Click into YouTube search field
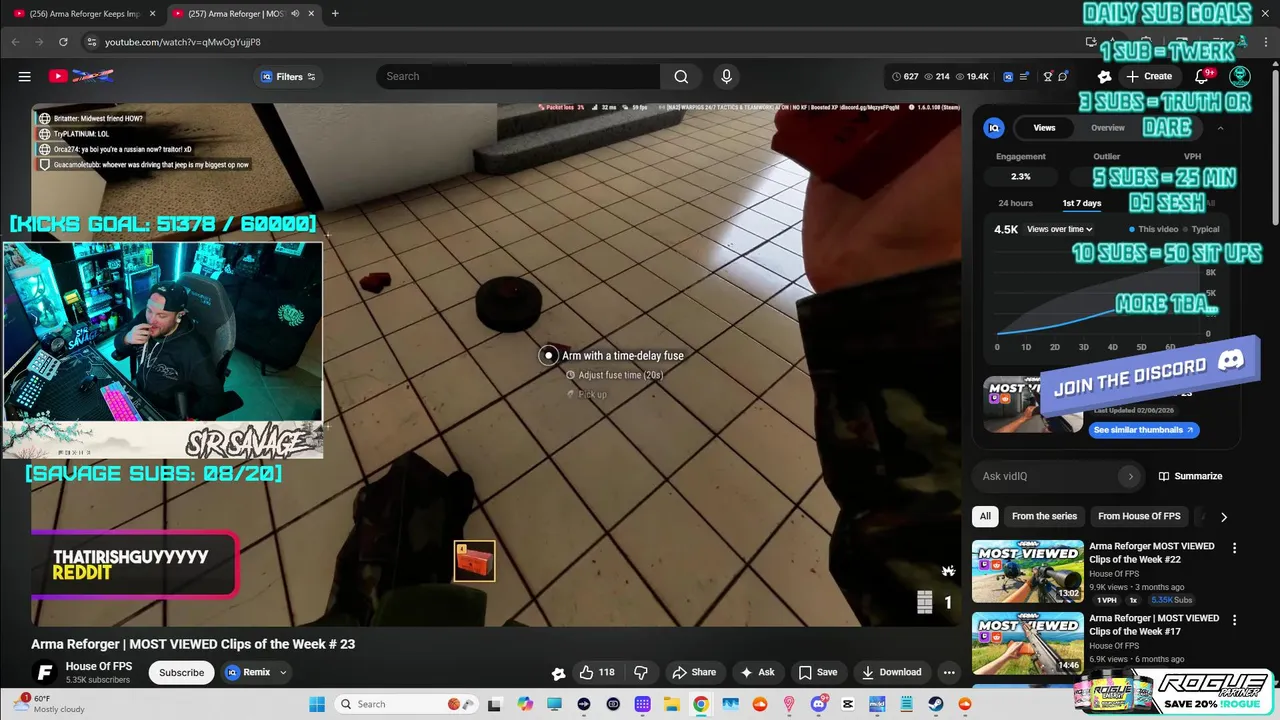This screenshot has width=1280, height=720. click(518, 76)
